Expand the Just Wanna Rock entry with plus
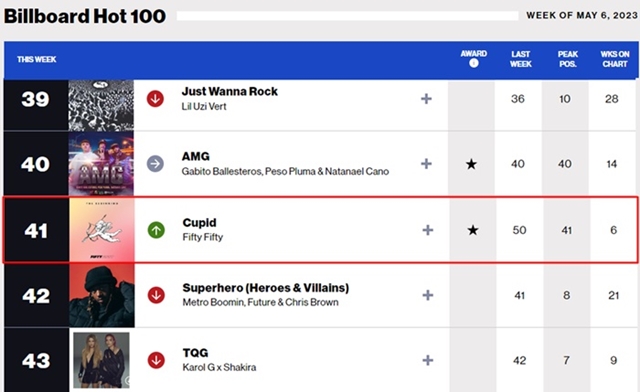Image resolution: width=640 pixels, height=392 pixels. (426, 99)
